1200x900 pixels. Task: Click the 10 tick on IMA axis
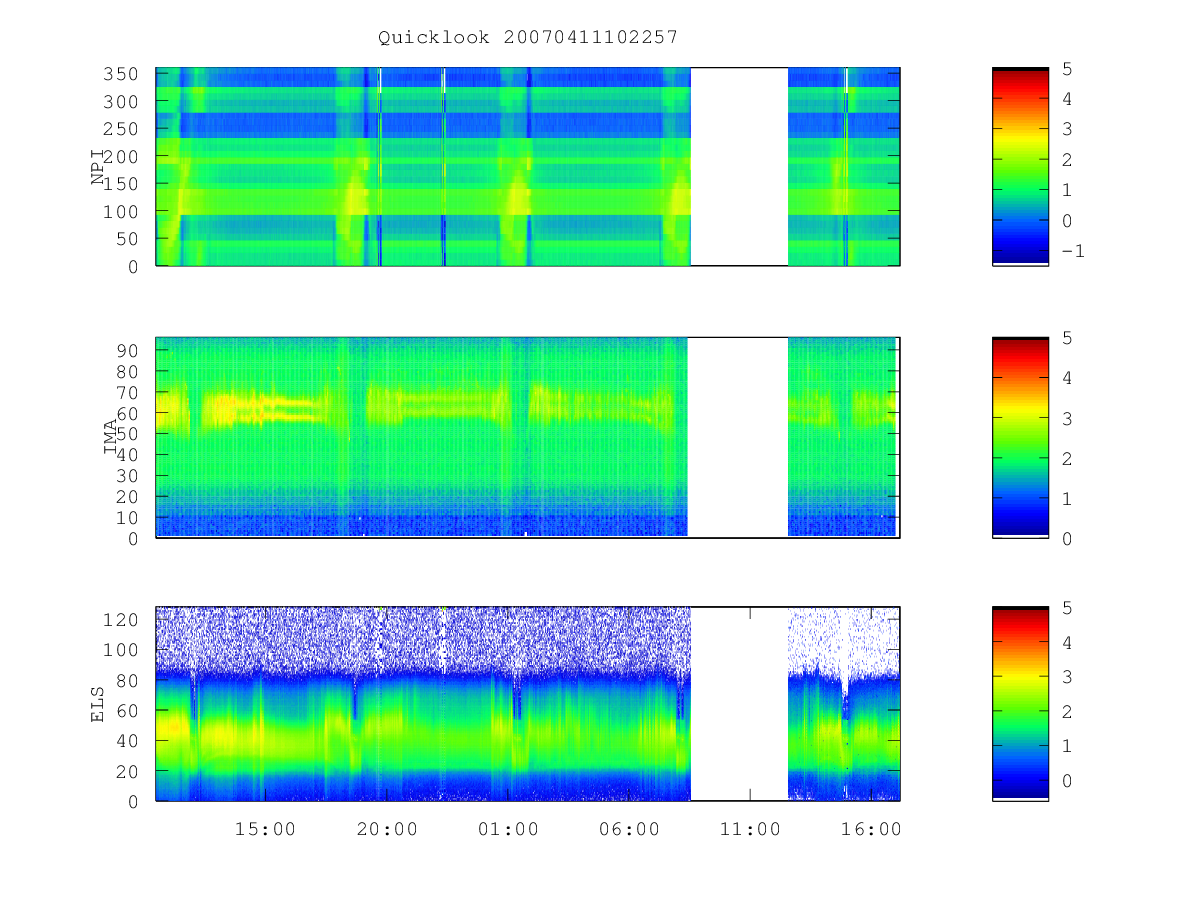[x=128, y=518]
